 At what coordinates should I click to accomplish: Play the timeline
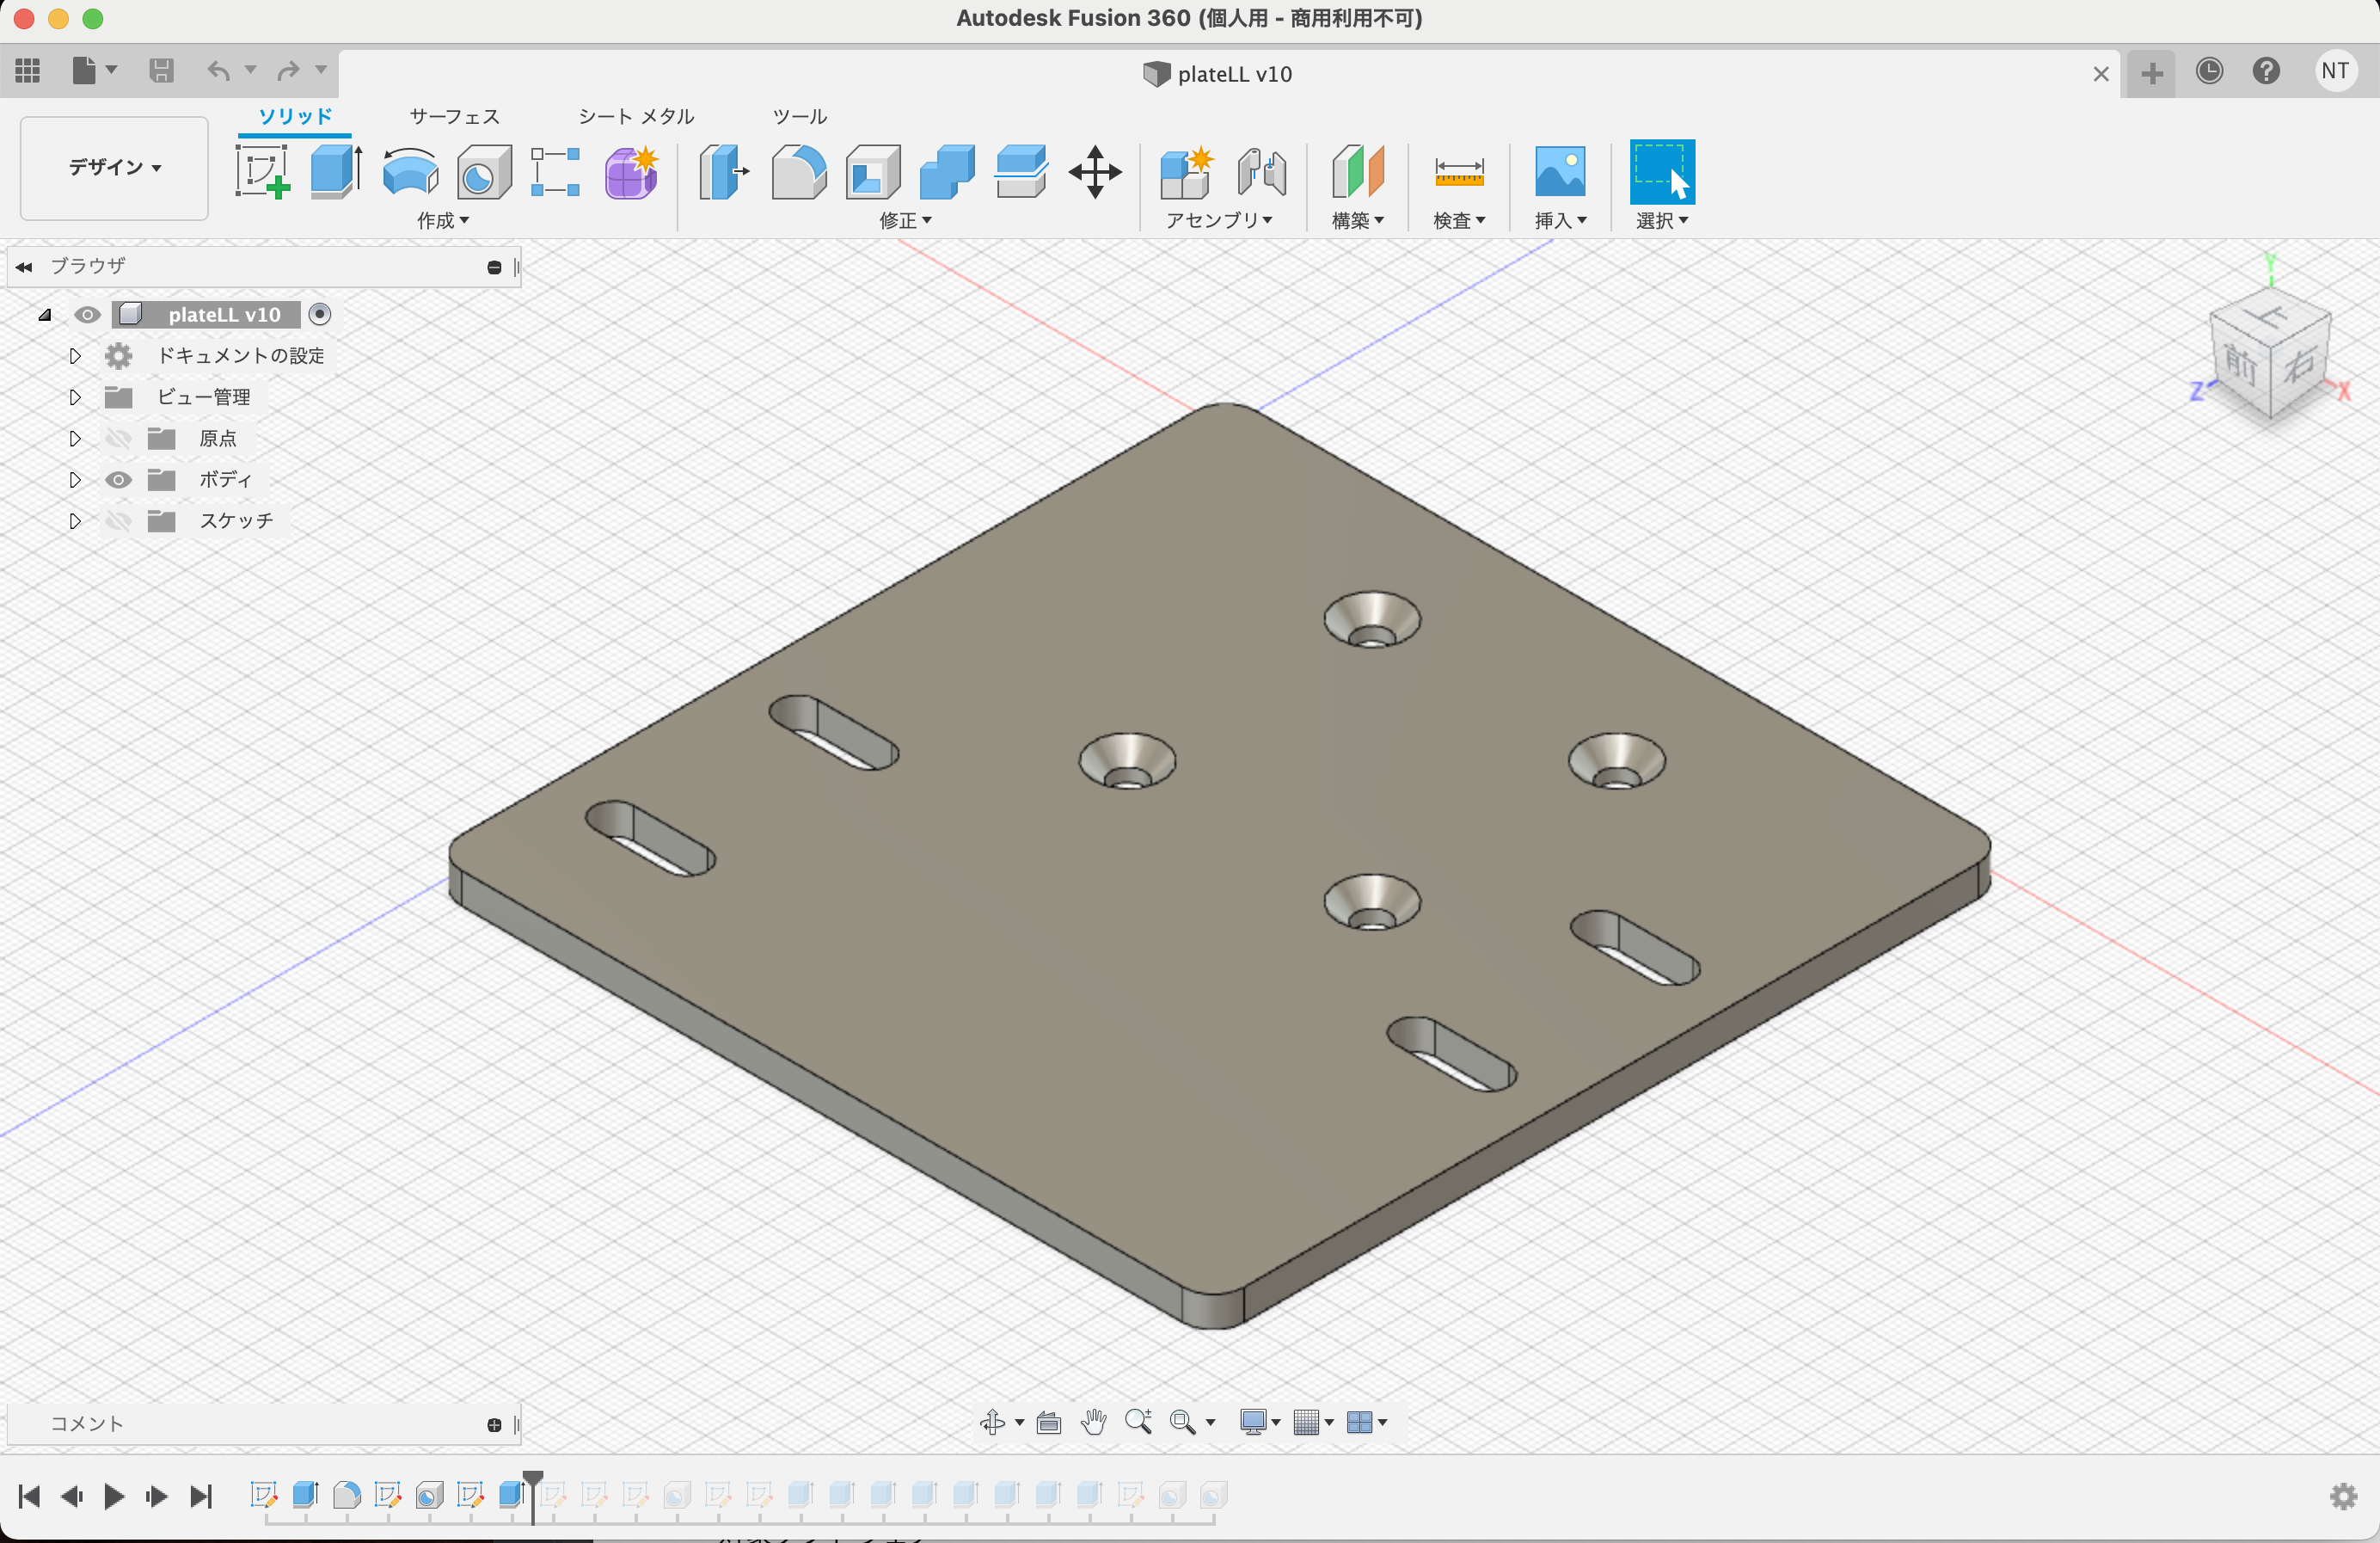click(114, 1496)
